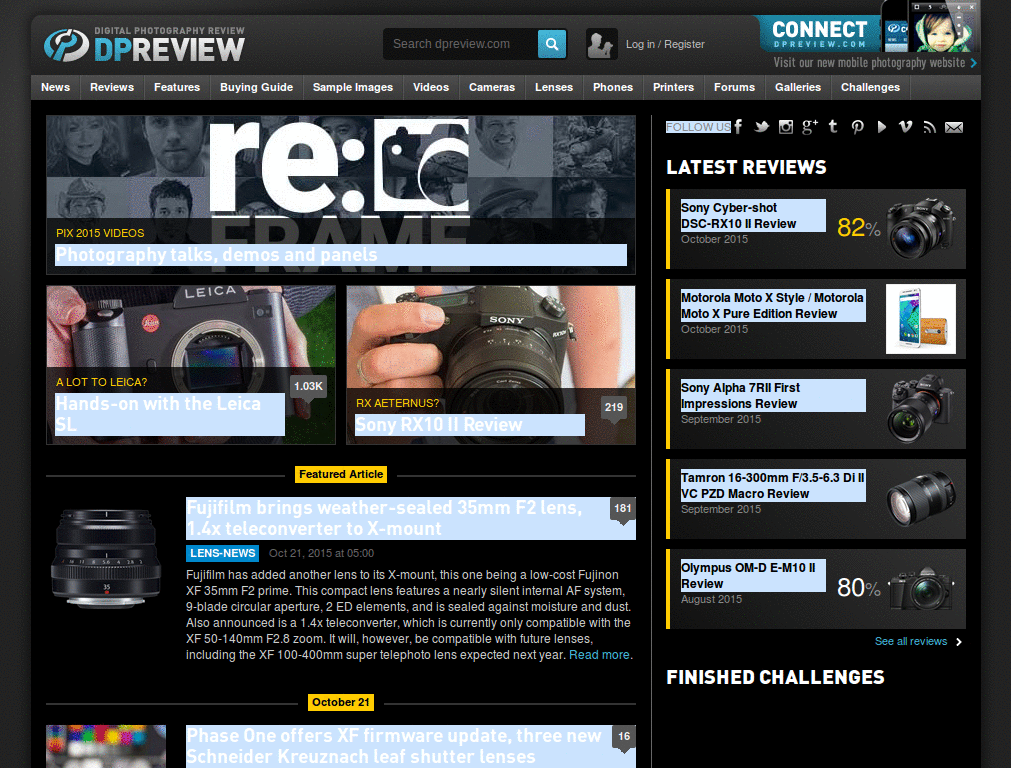Click the Facebook follow icon
1024x768 pixels.
point(737,127)
